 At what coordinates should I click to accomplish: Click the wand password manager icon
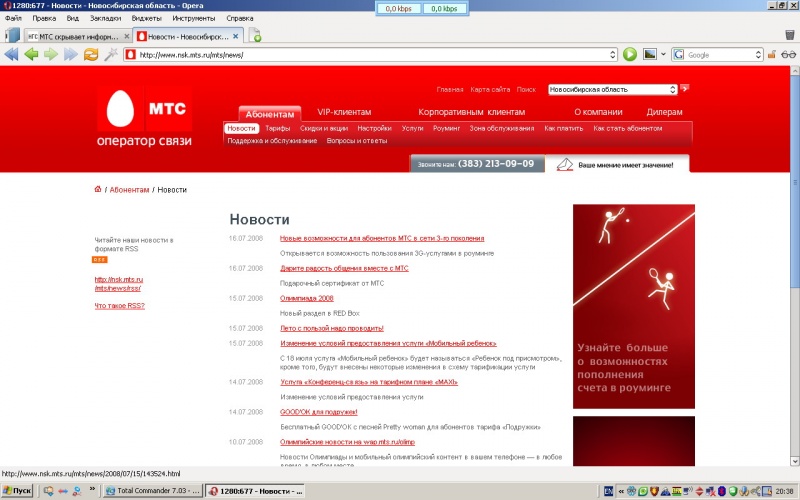(x=111, y=54)
